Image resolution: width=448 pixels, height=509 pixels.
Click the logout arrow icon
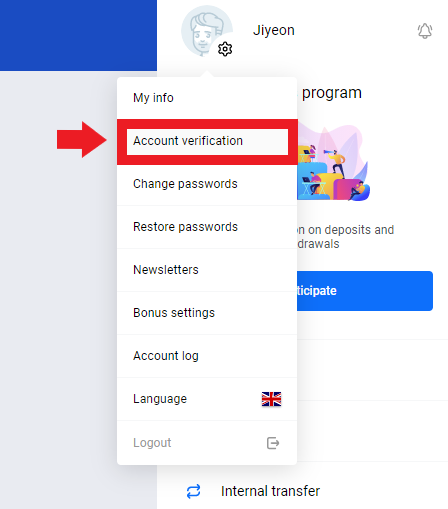tap(273, 443)
